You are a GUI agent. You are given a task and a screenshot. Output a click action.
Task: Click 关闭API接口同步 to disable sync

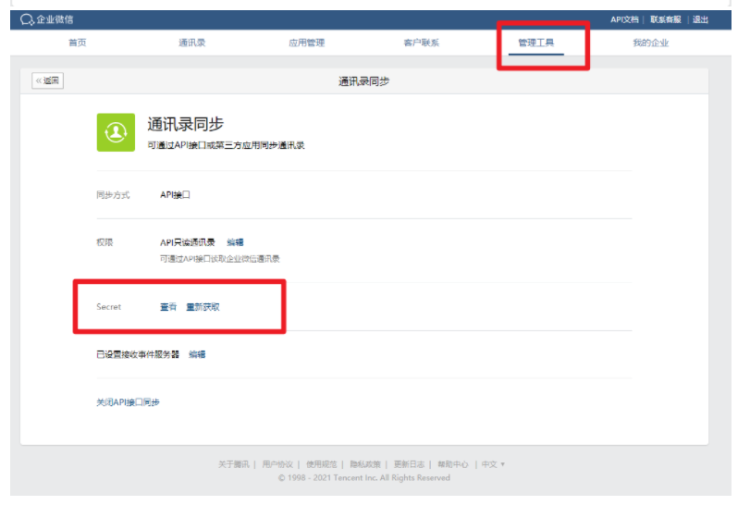click(x=127, y=402)
